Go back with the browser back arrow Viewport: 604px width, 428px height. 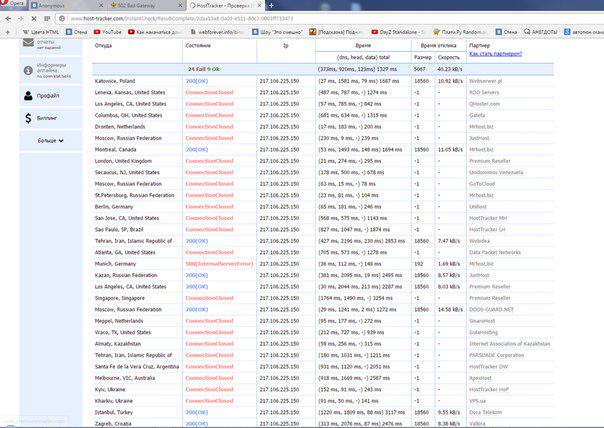pyautogui.click(x=8, y=18)
